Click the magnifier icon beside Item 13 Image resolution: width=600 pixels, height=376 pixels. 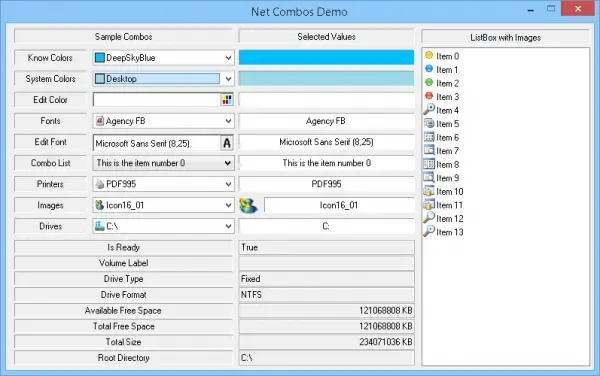(429, 231)
